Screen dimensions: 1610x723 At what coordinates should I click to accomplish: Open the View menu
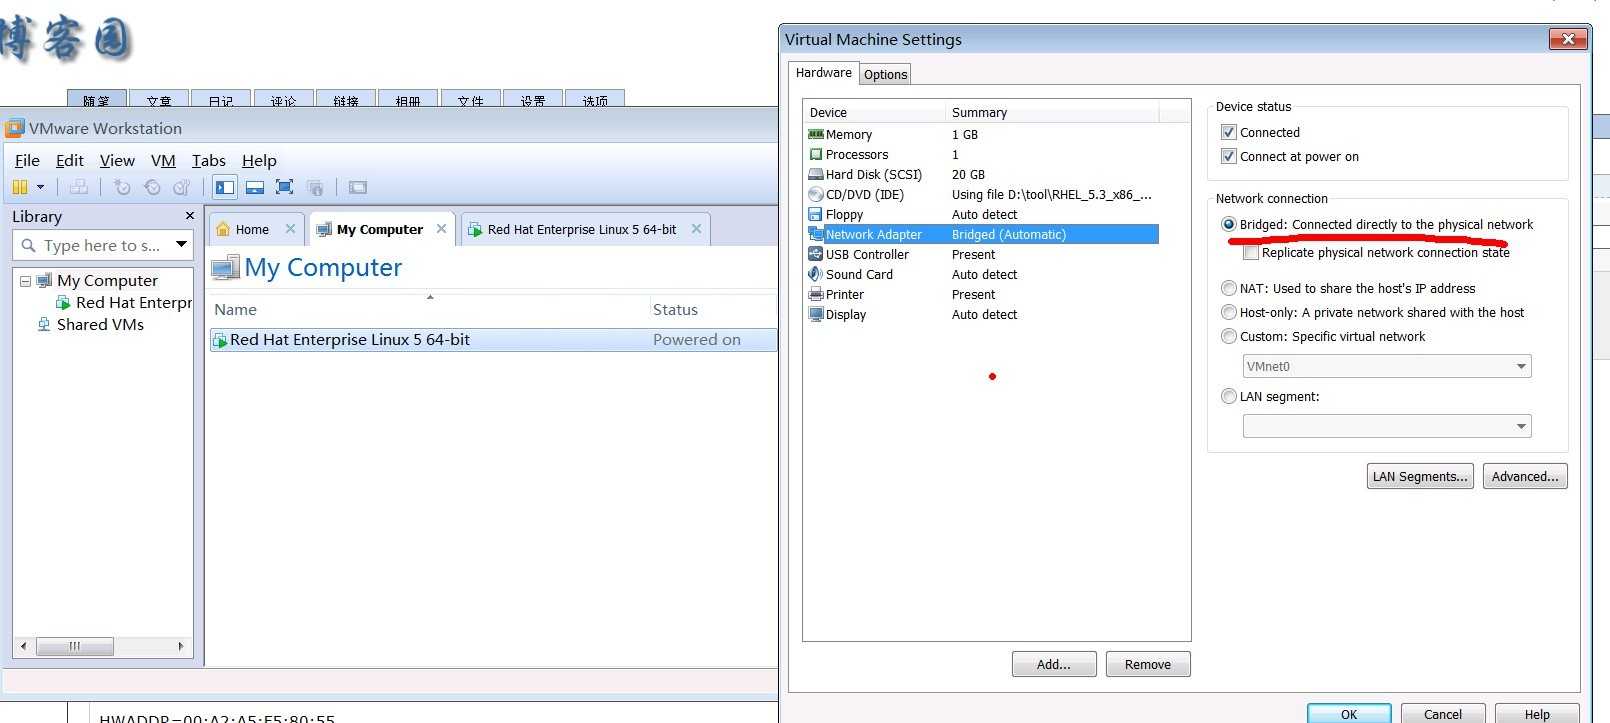point(117,160)
